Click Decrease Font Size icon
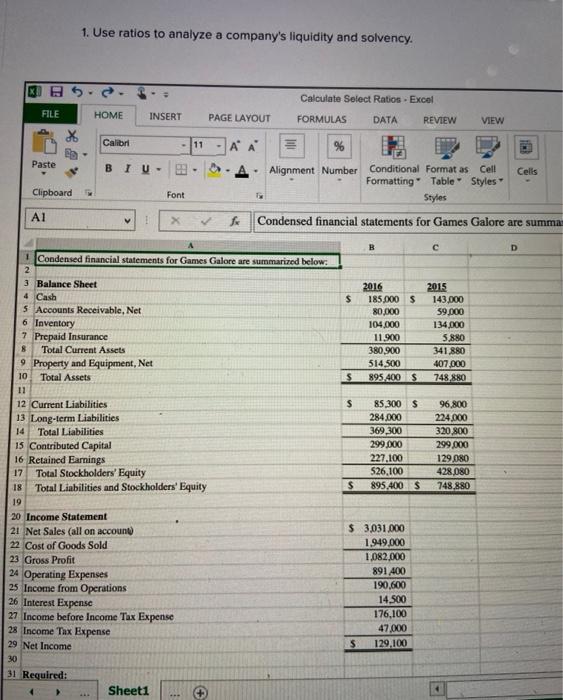563x700 pixels. click(x=252, y=146)
